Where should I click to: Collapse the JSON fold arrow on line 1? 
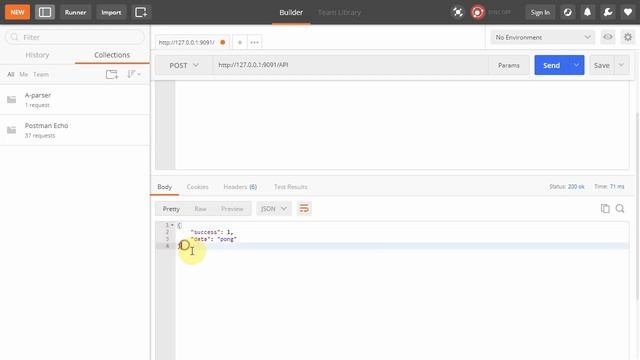click(173, 225)
